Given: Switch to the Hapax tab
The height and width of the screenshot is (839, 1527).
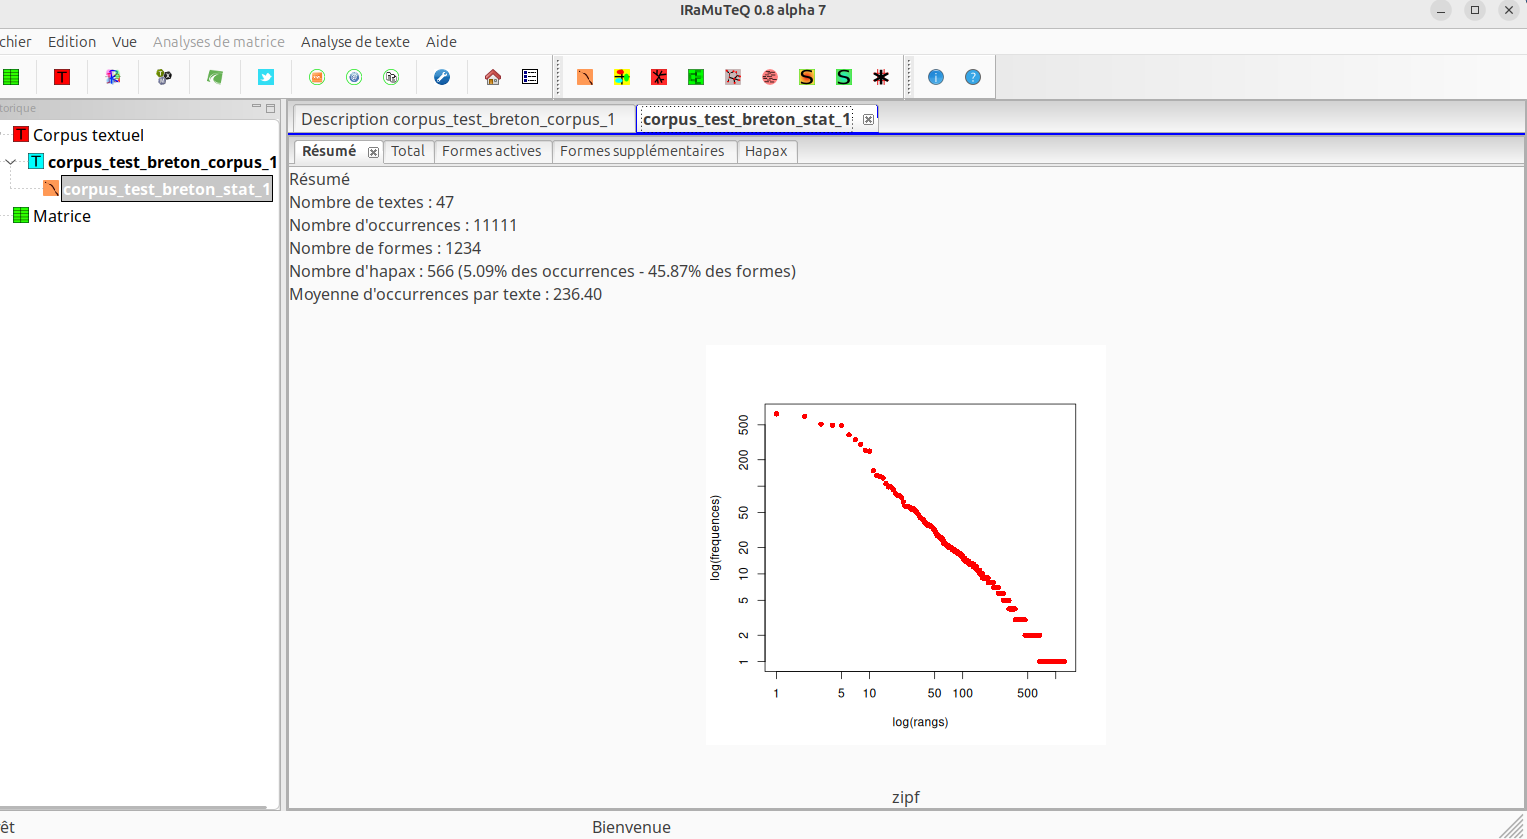Looking at the screenshot, I should coord(766,151).
